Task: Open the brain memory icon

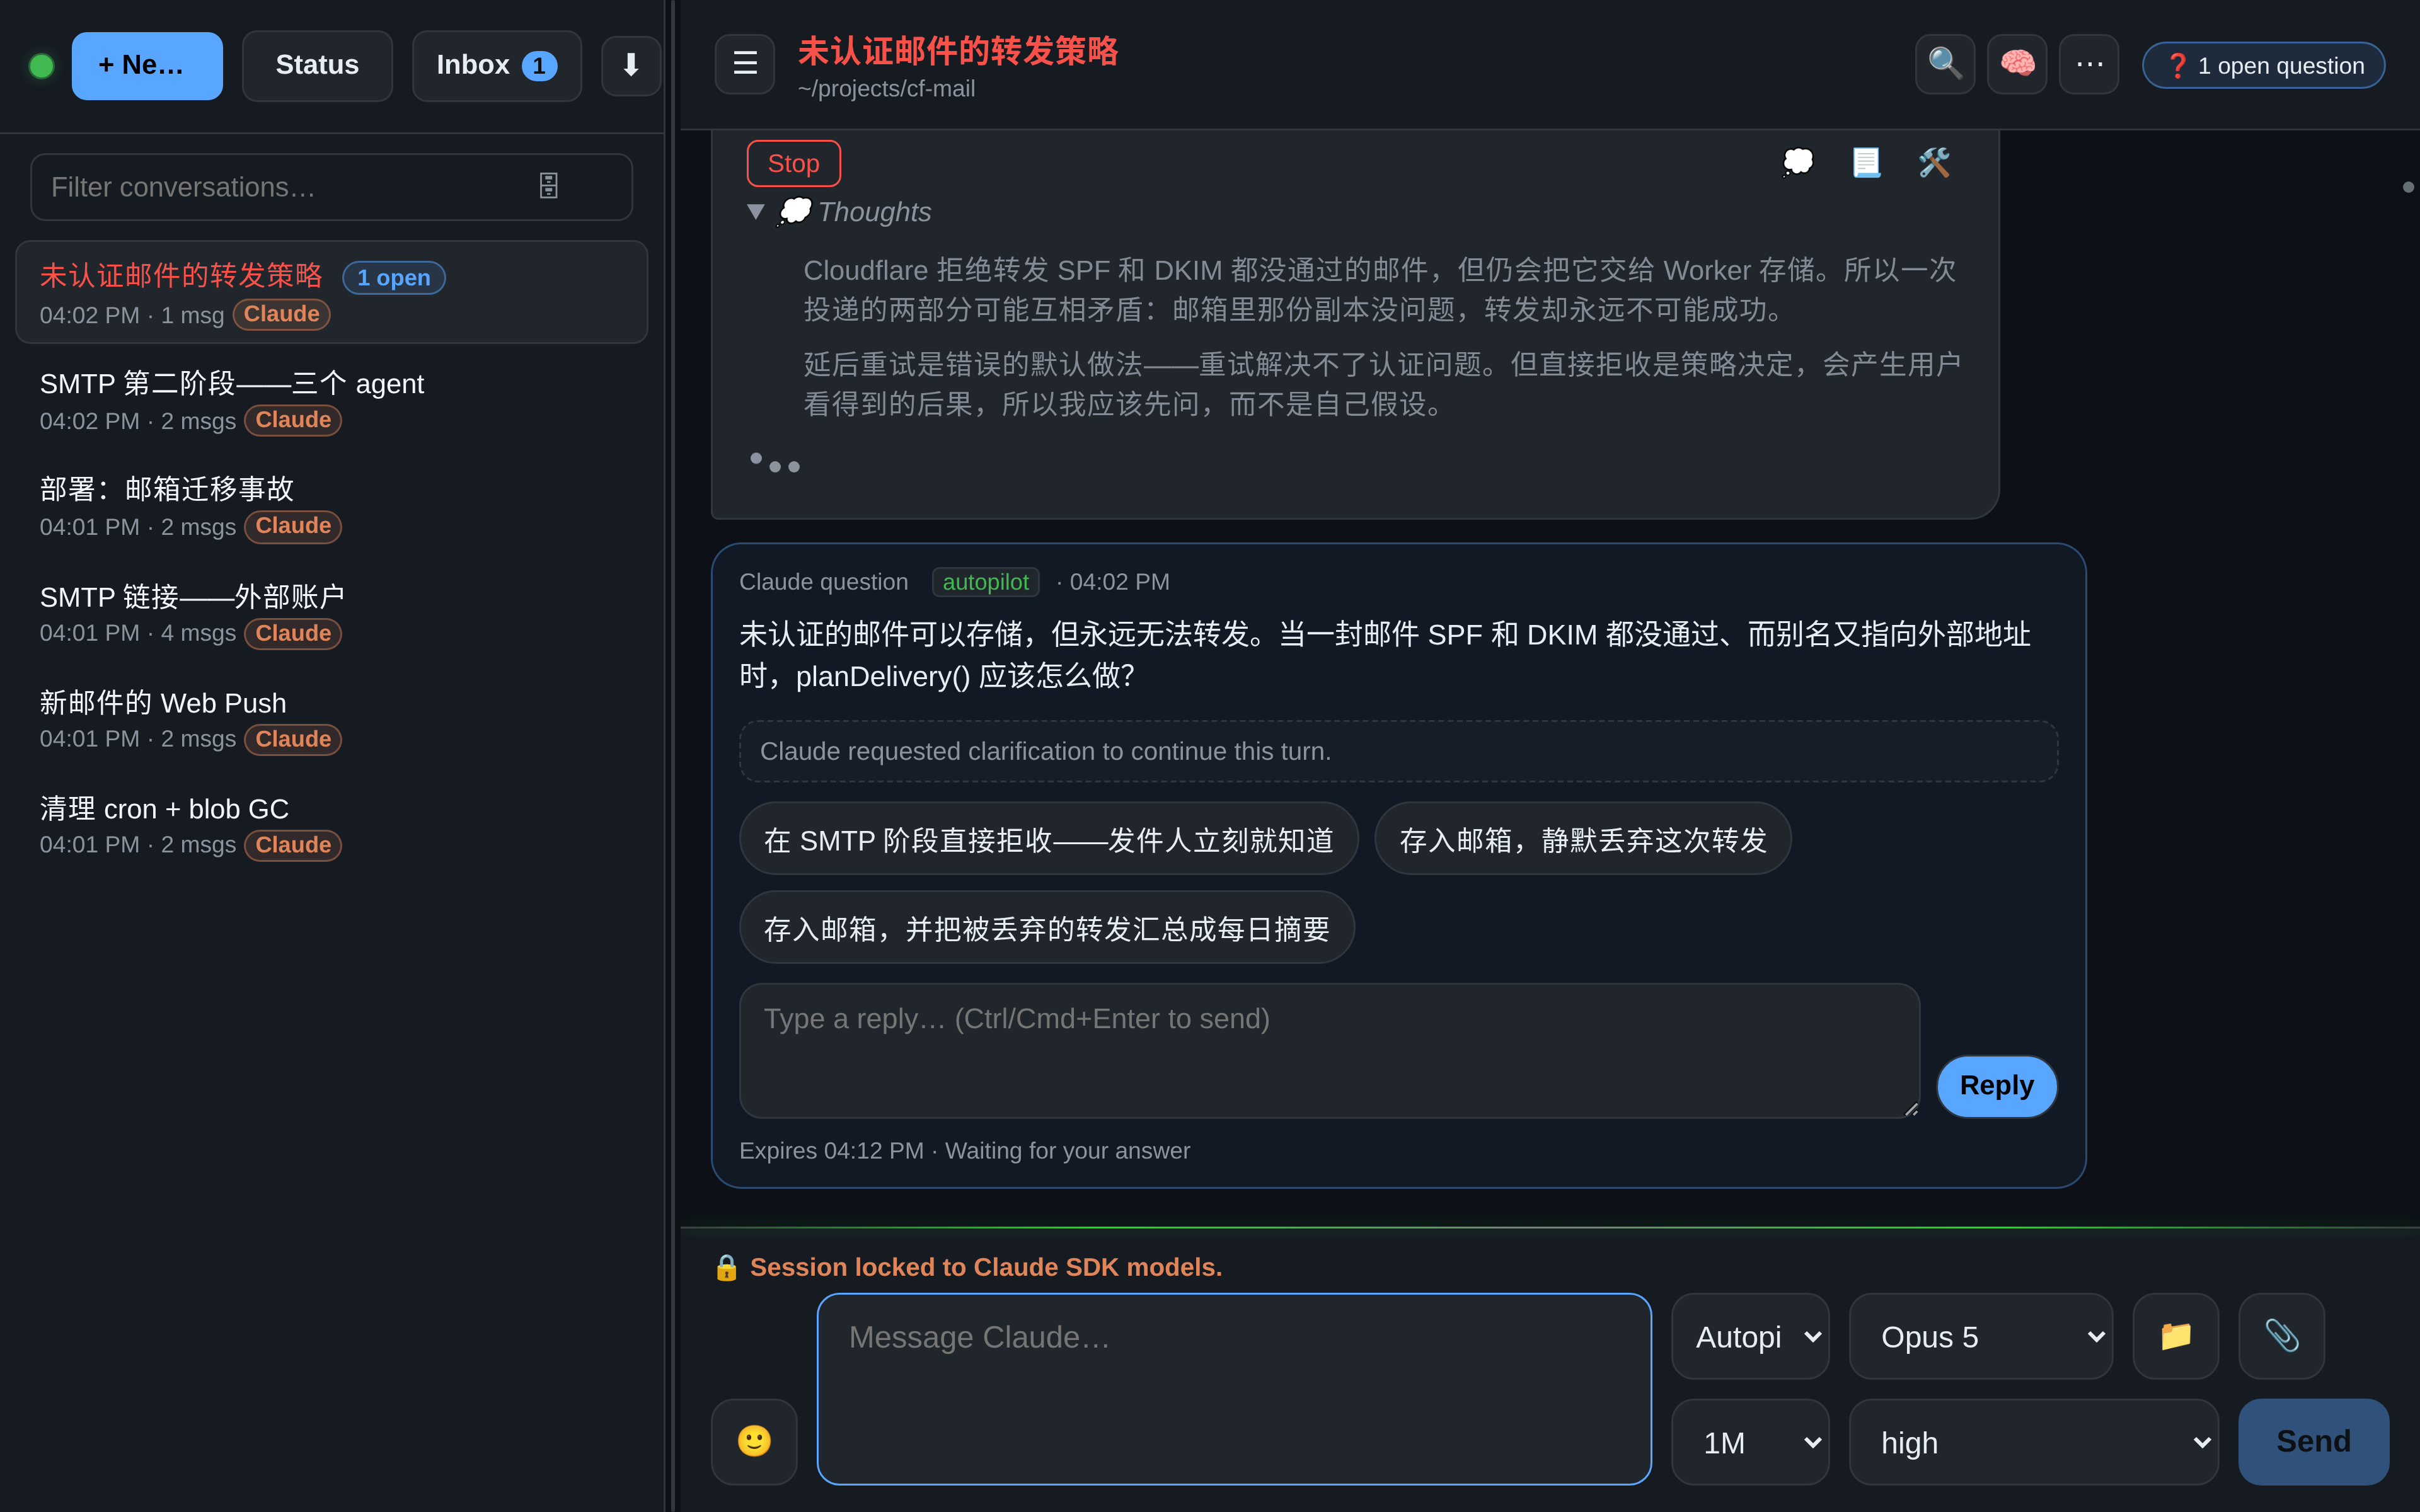Action: click(x=2017, y=64)
